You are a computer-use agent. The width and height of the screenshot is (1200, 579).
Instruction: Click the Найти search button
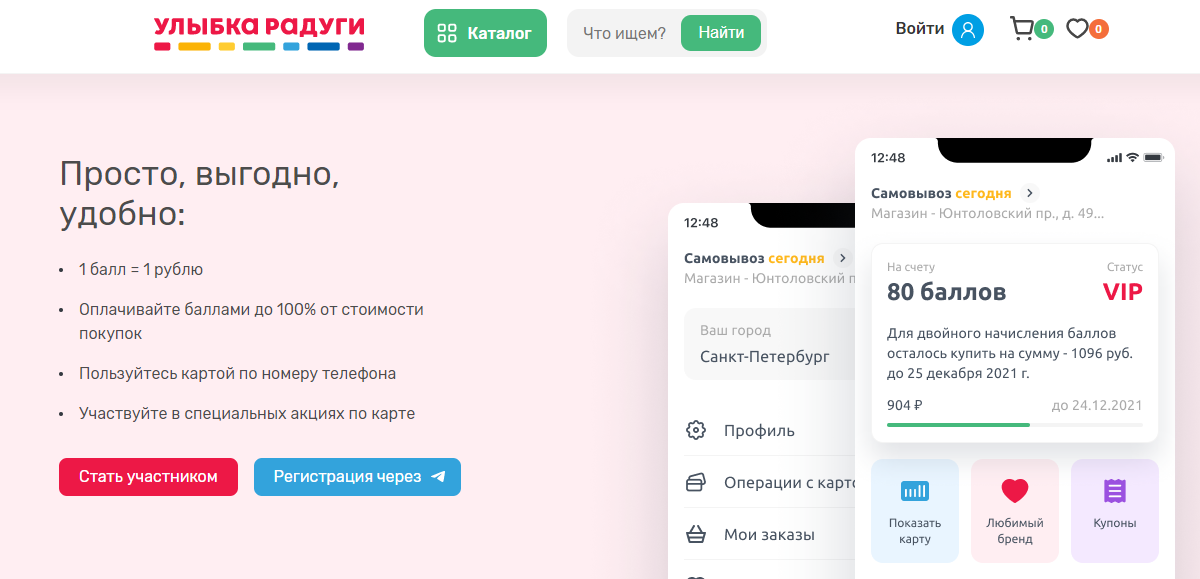pos(720,32)
